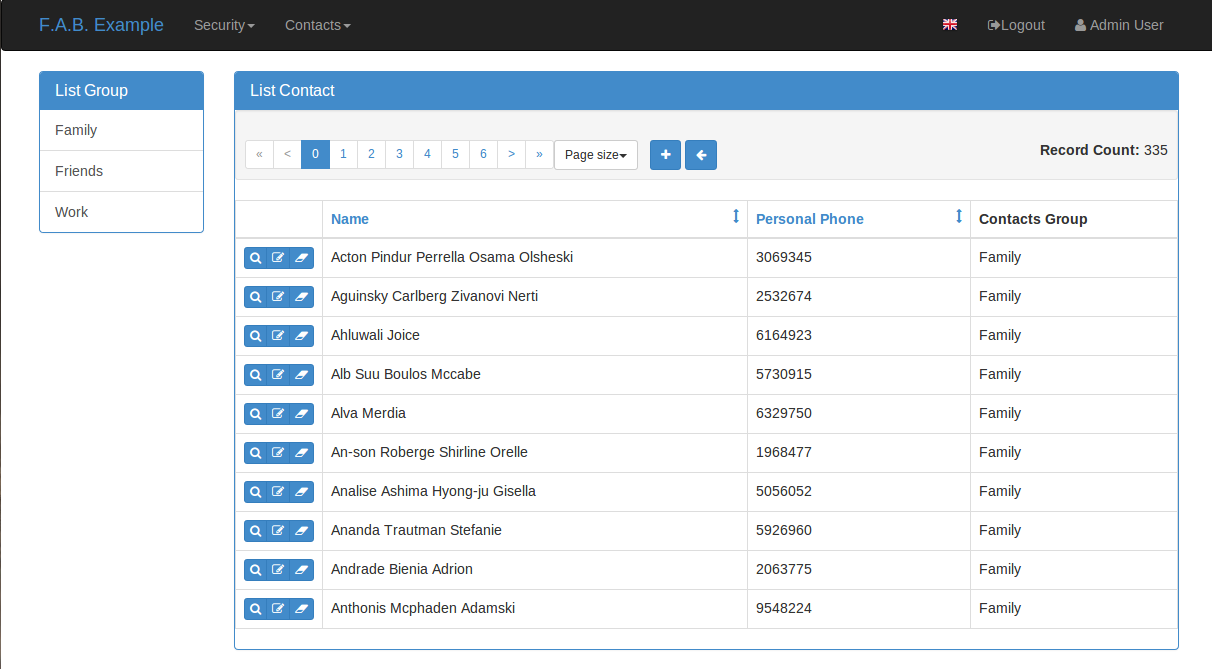
Task: Switch language using the British flag icon
Action: pyautogui.click(x=949, y=24)
